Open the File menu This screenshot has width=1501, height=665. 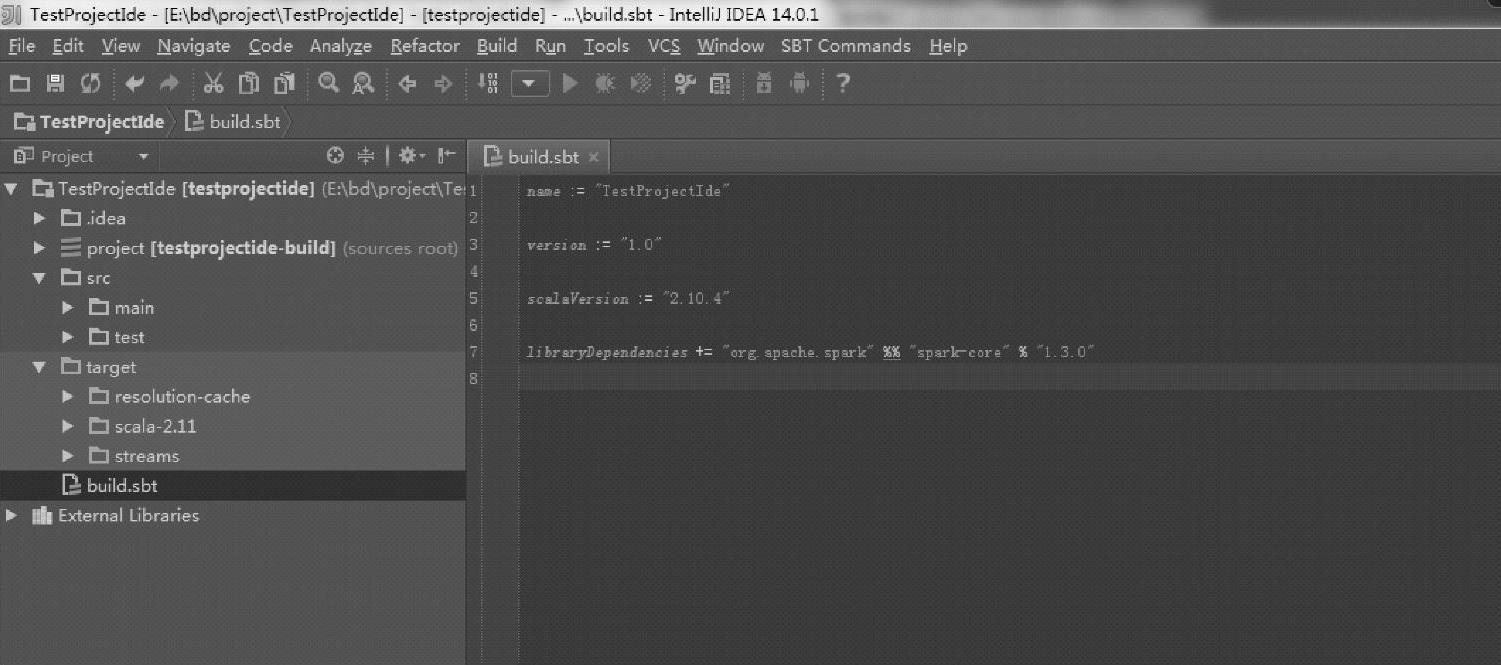21,46
